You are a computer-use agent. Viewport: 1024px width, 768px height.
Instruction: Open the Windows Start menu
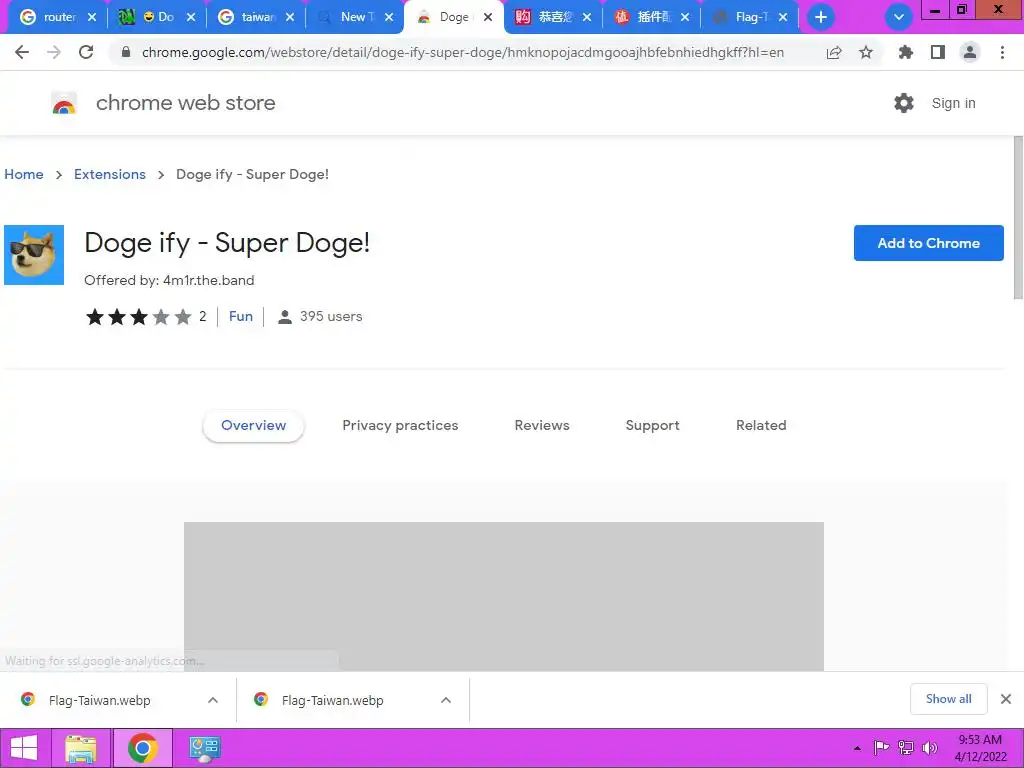(24, 748)
